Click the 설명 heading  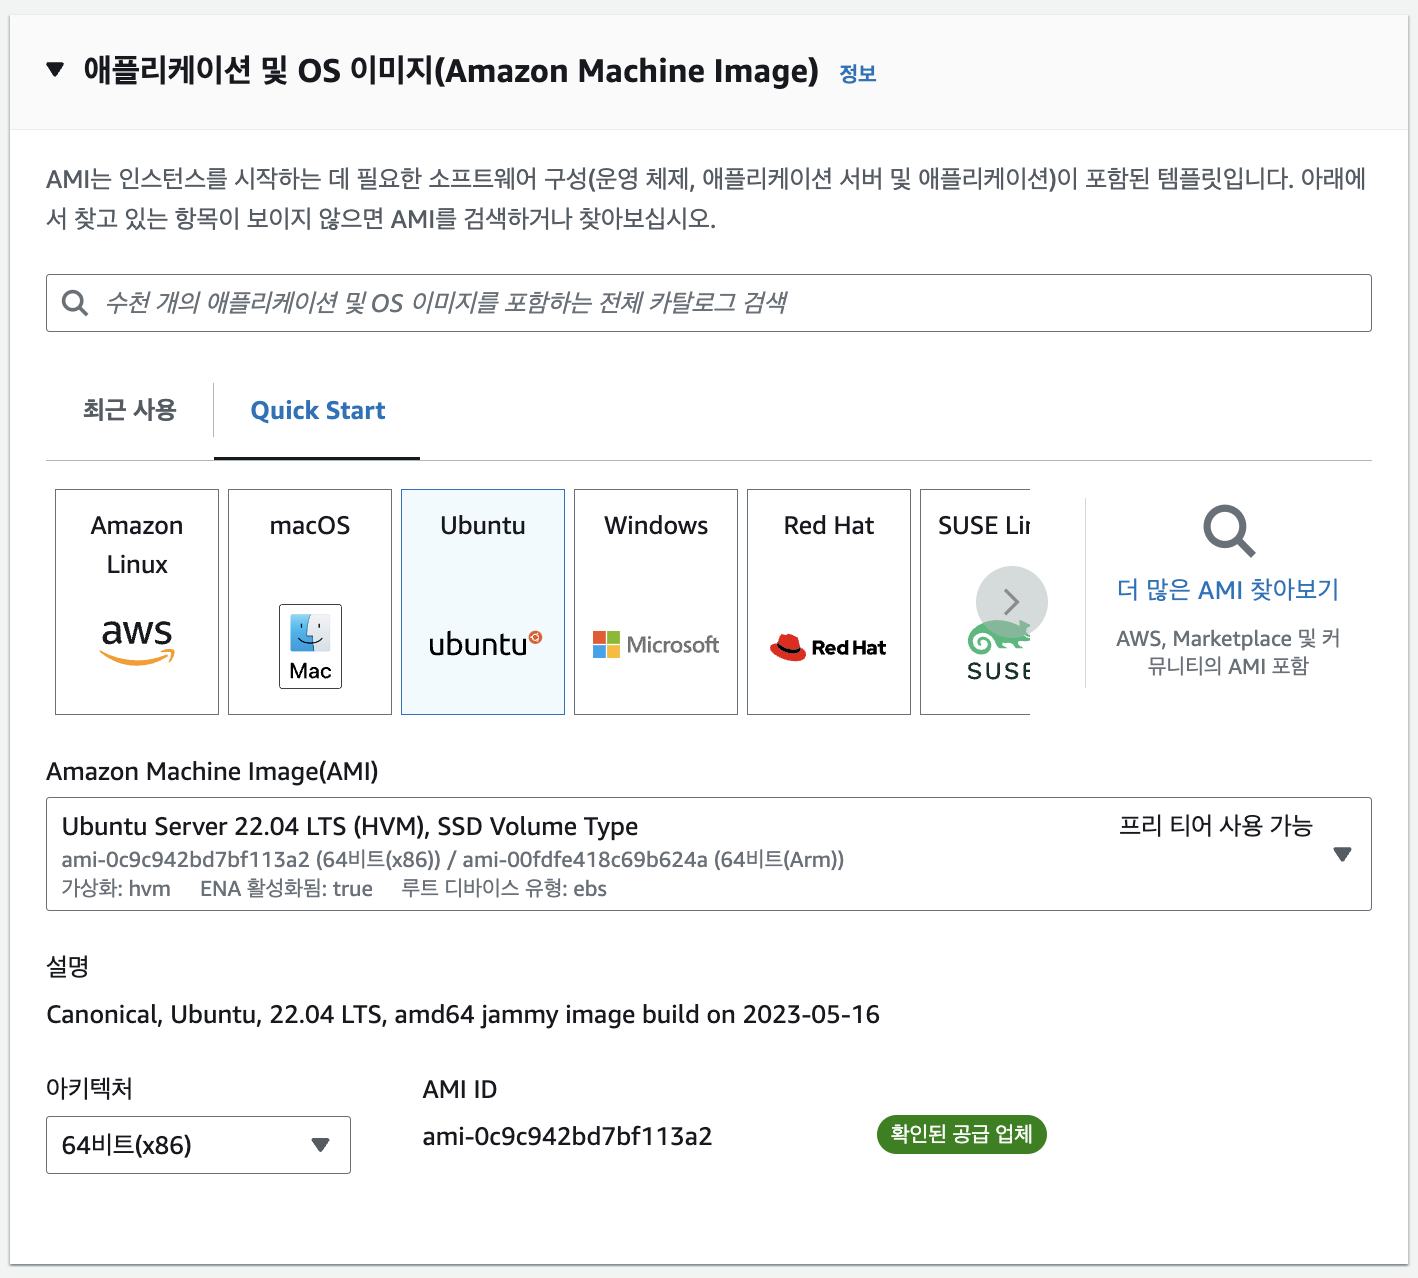point(68,967)
